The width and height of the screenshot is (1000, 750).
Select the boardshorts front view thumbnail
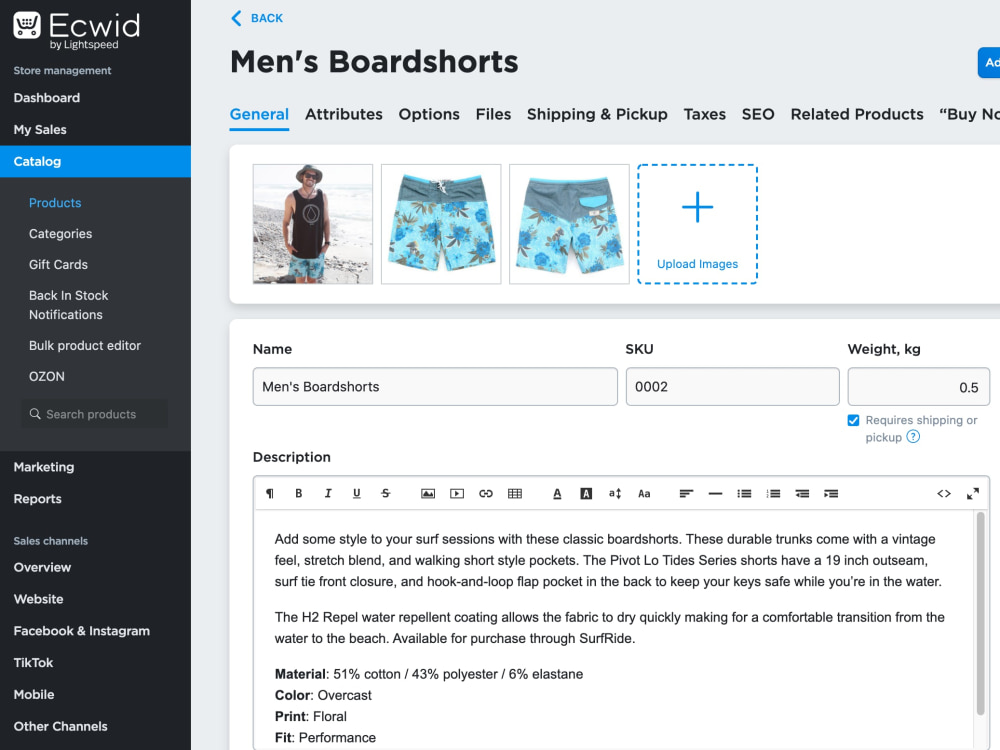pyautogui.click(x=441, y=224)
